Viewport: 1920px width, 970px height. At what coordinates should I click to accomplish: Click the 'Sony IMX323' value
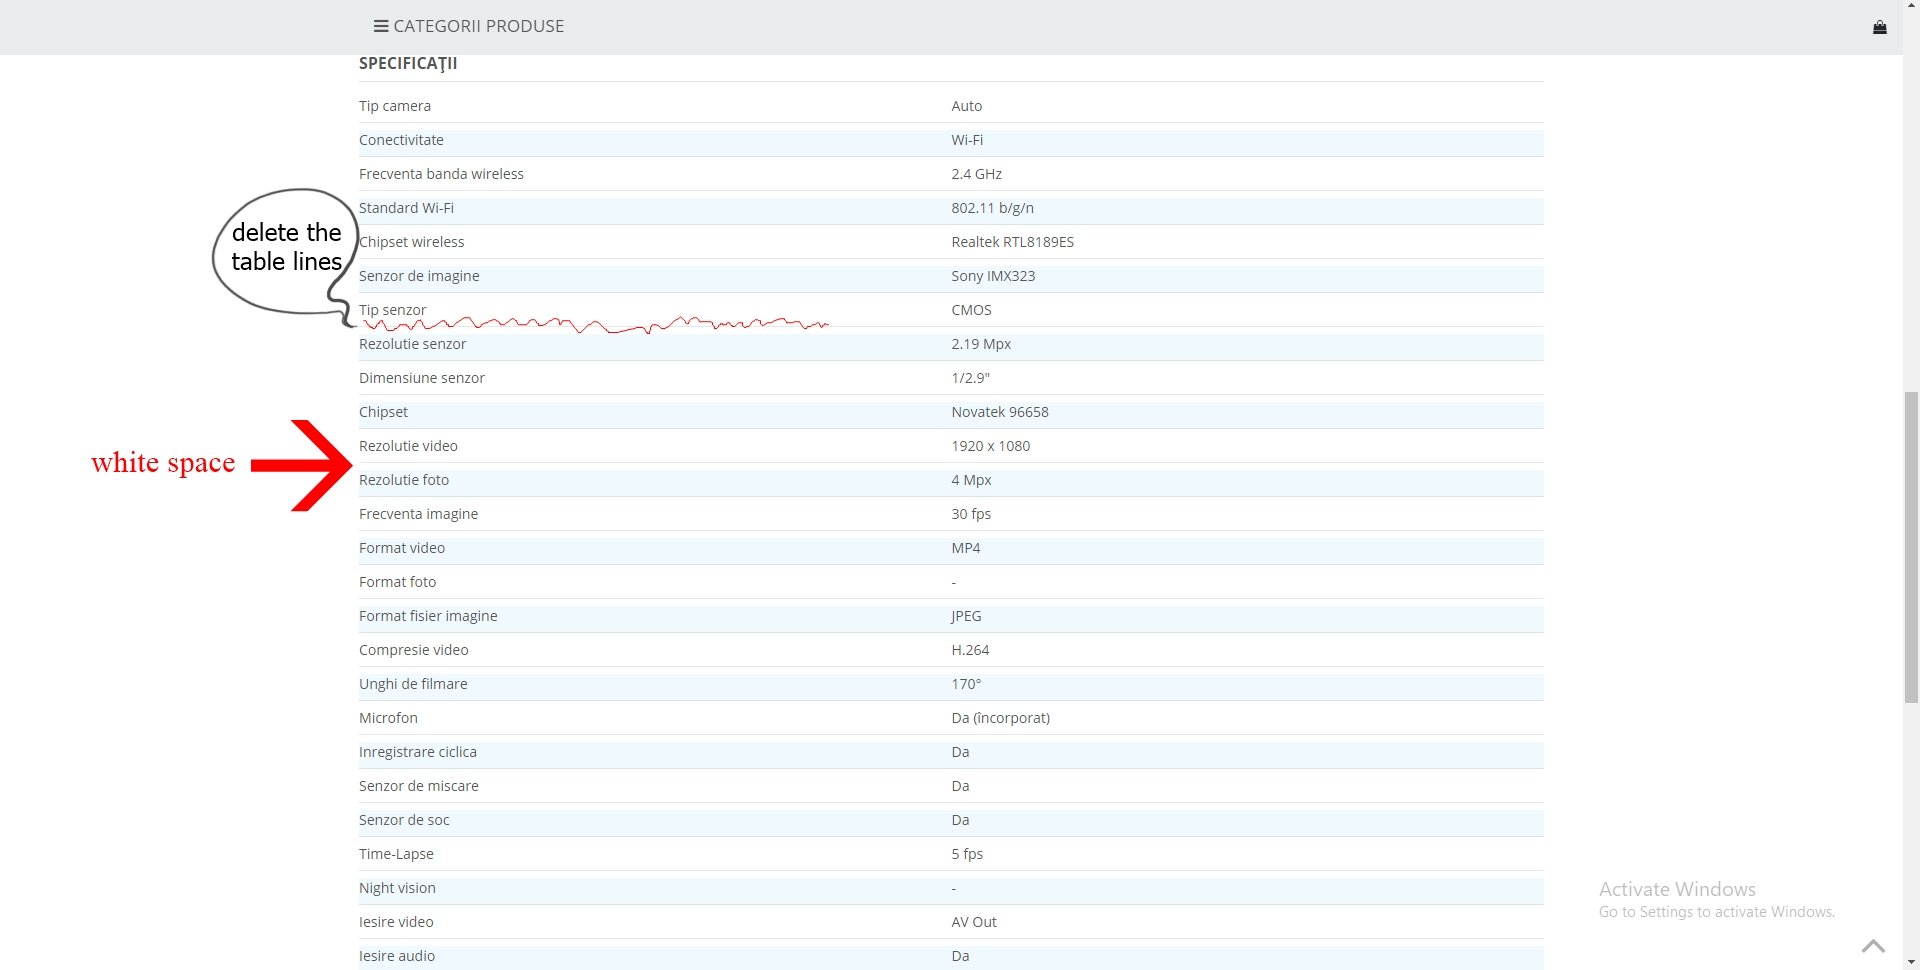point(993,276)
